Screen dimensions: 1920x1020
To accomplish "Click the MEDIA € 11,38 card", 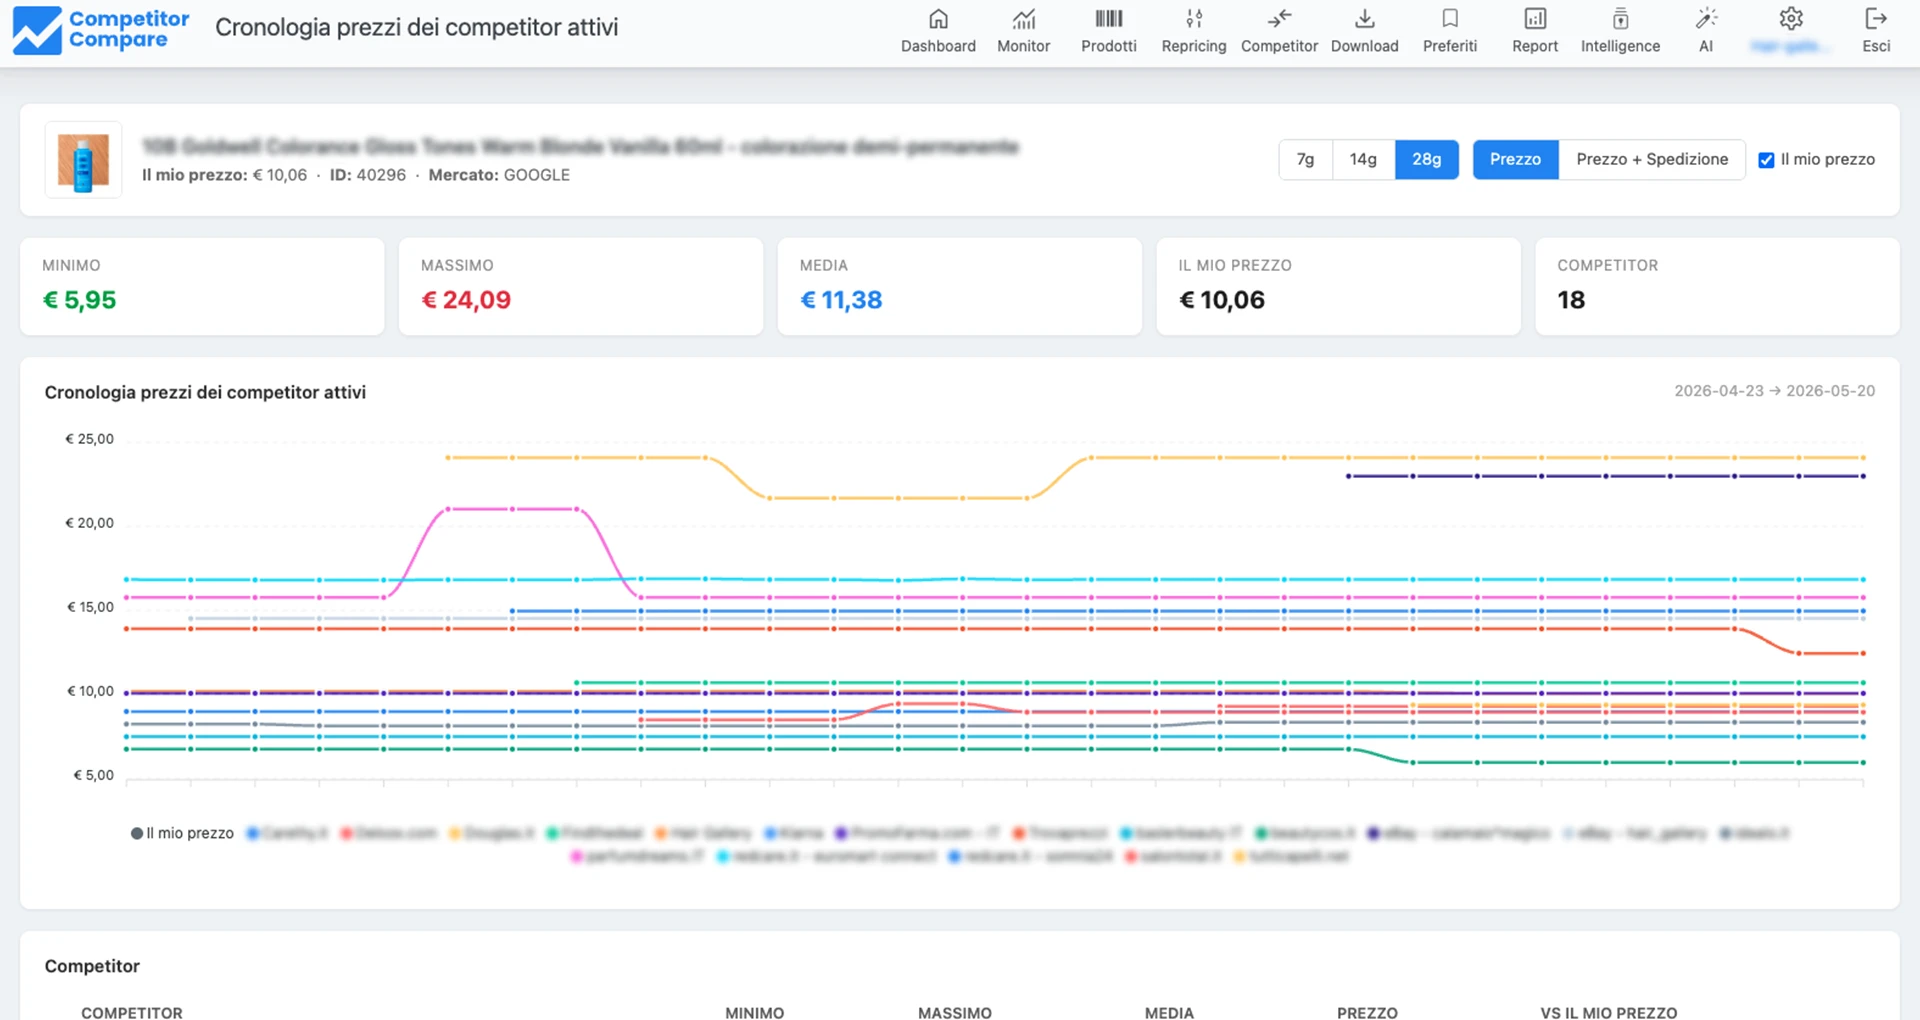I will pos(960,286).
